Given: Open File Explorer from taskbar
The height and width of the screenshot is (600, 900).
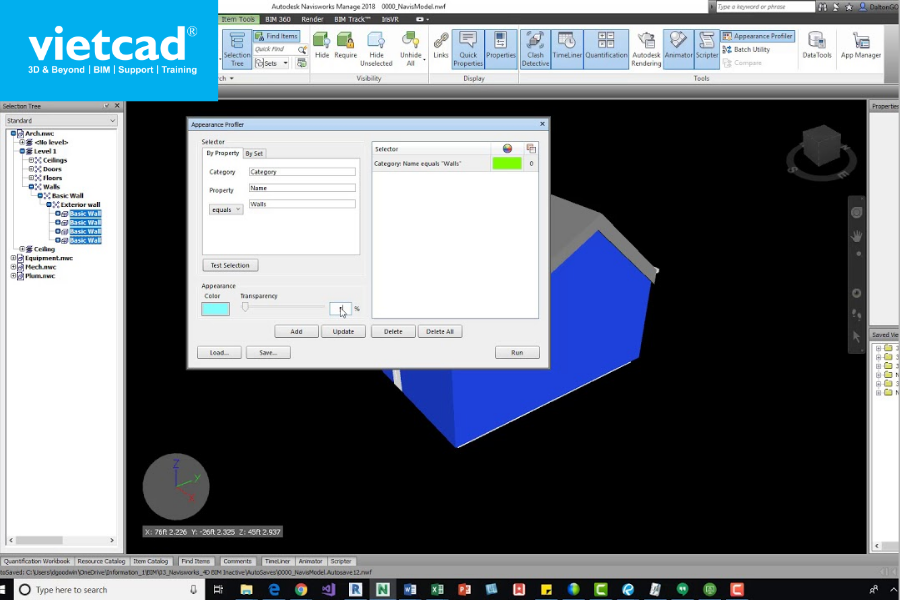Looking at the screenshot, I should pyautogui.click(x=246, y=590).
